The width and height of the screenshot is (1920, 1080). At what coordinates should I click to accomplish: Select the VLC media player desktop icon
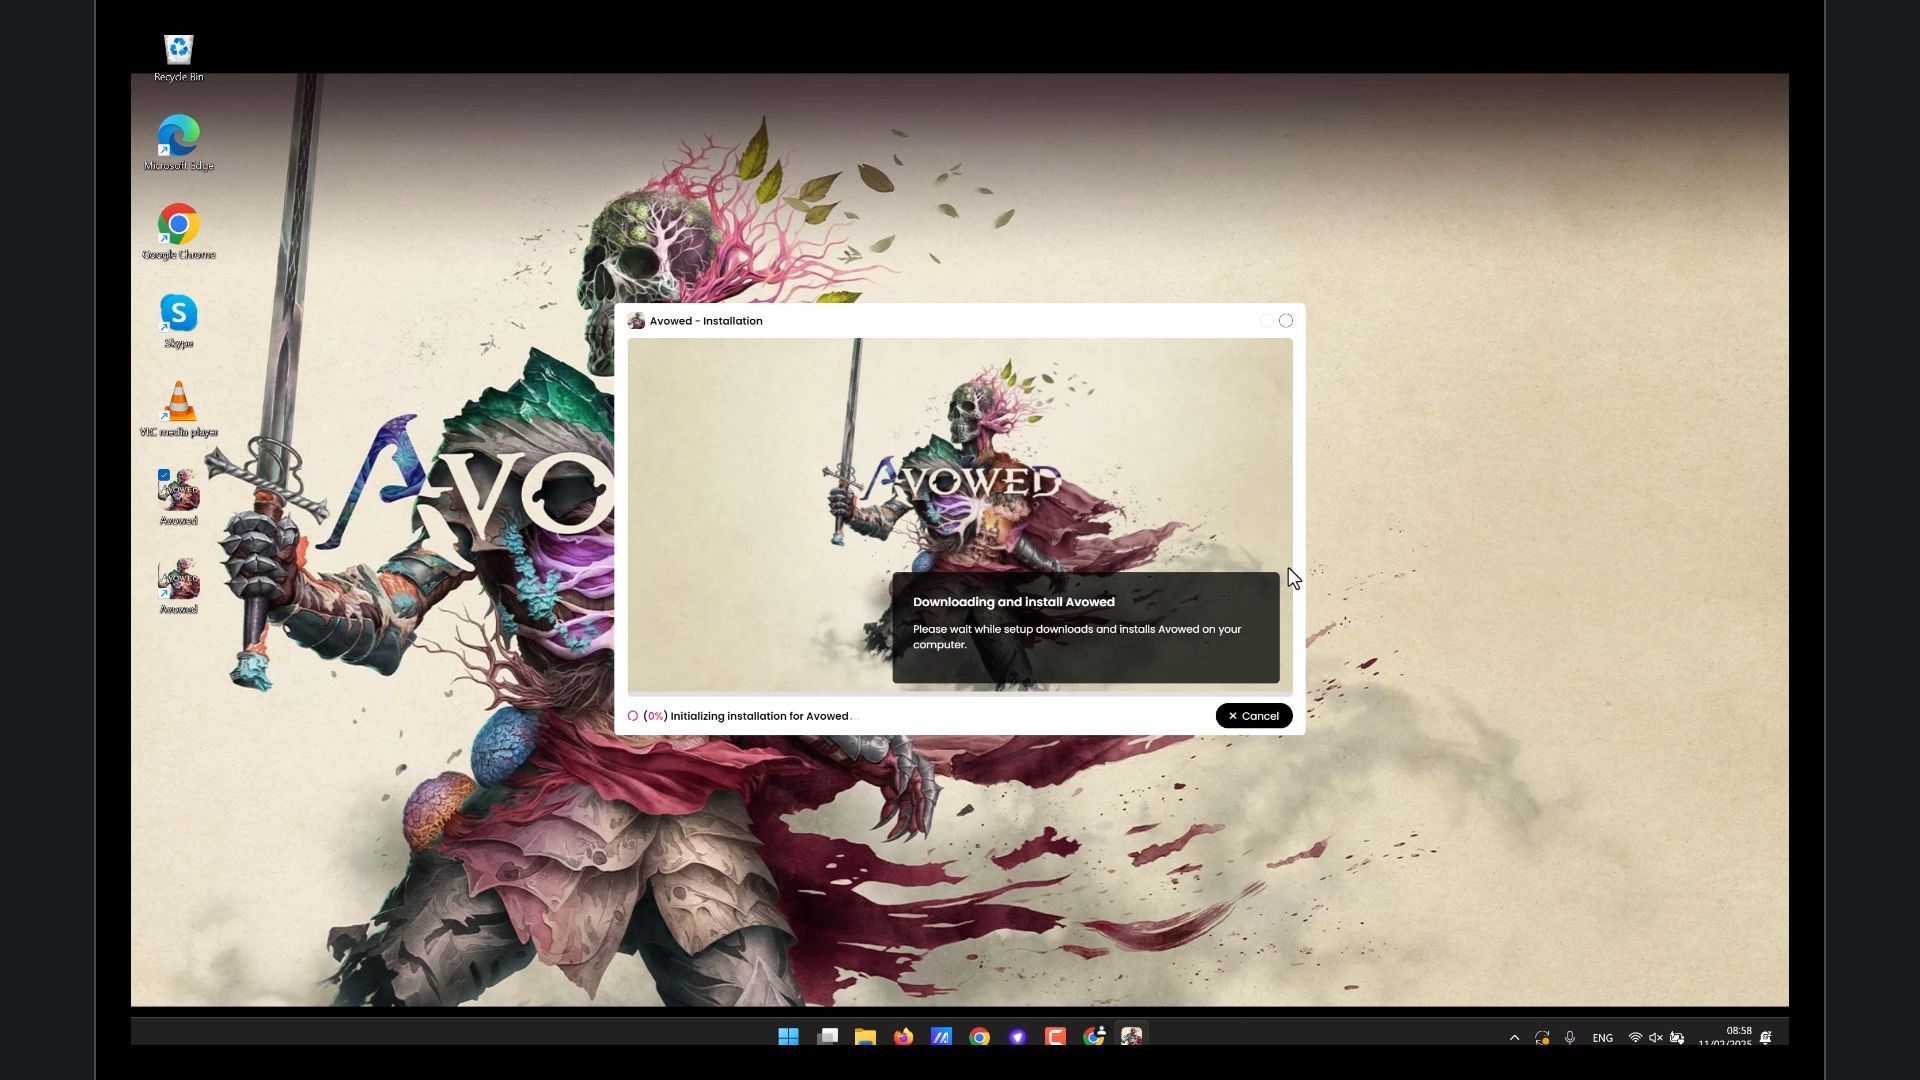click(178, 409)
